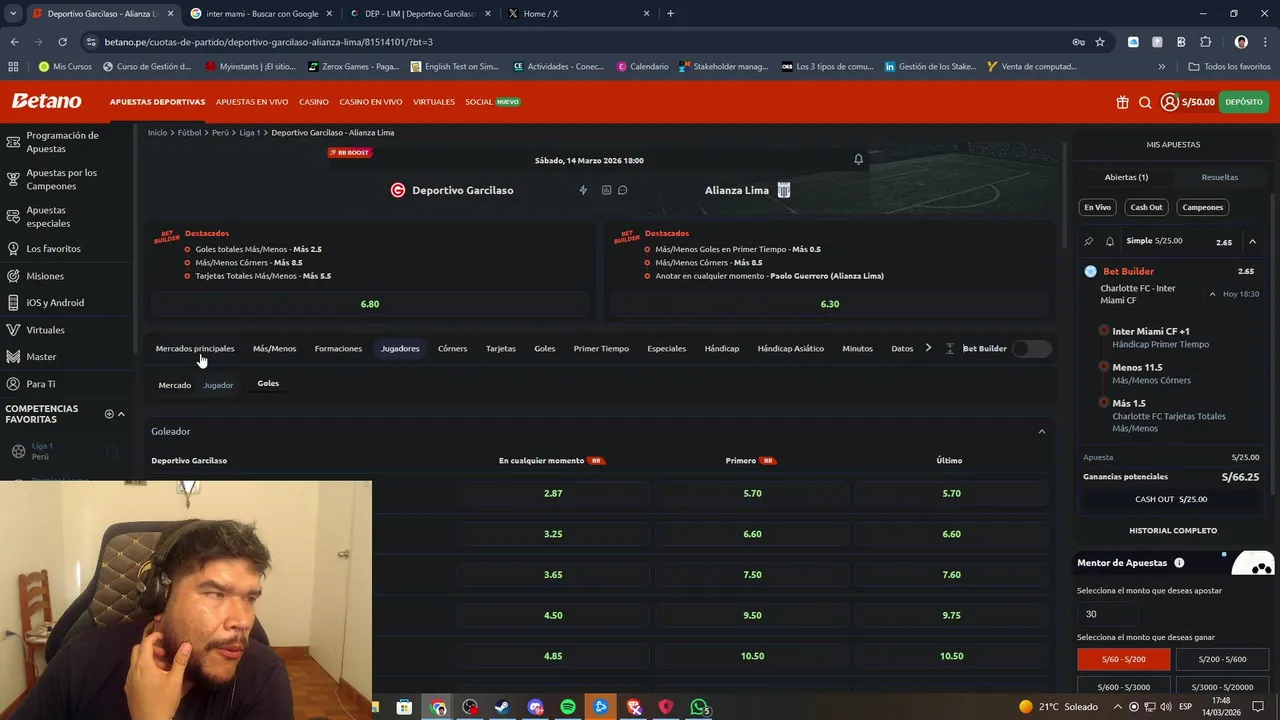This screenshot has width=1280, height=720.
Task: Click the browser address bar
Action: click(575, 42)
